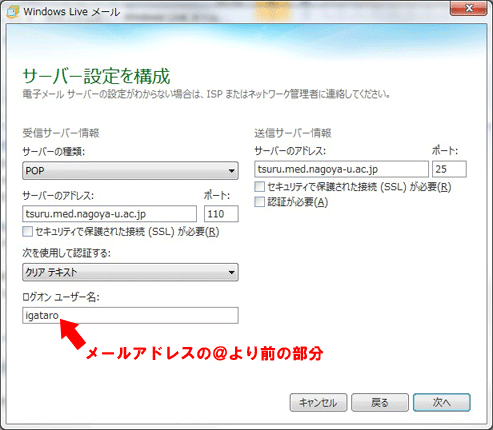Click the 送信サーバー情報 section label
This screenshot has width=493, height=430.
coord(293,133)
